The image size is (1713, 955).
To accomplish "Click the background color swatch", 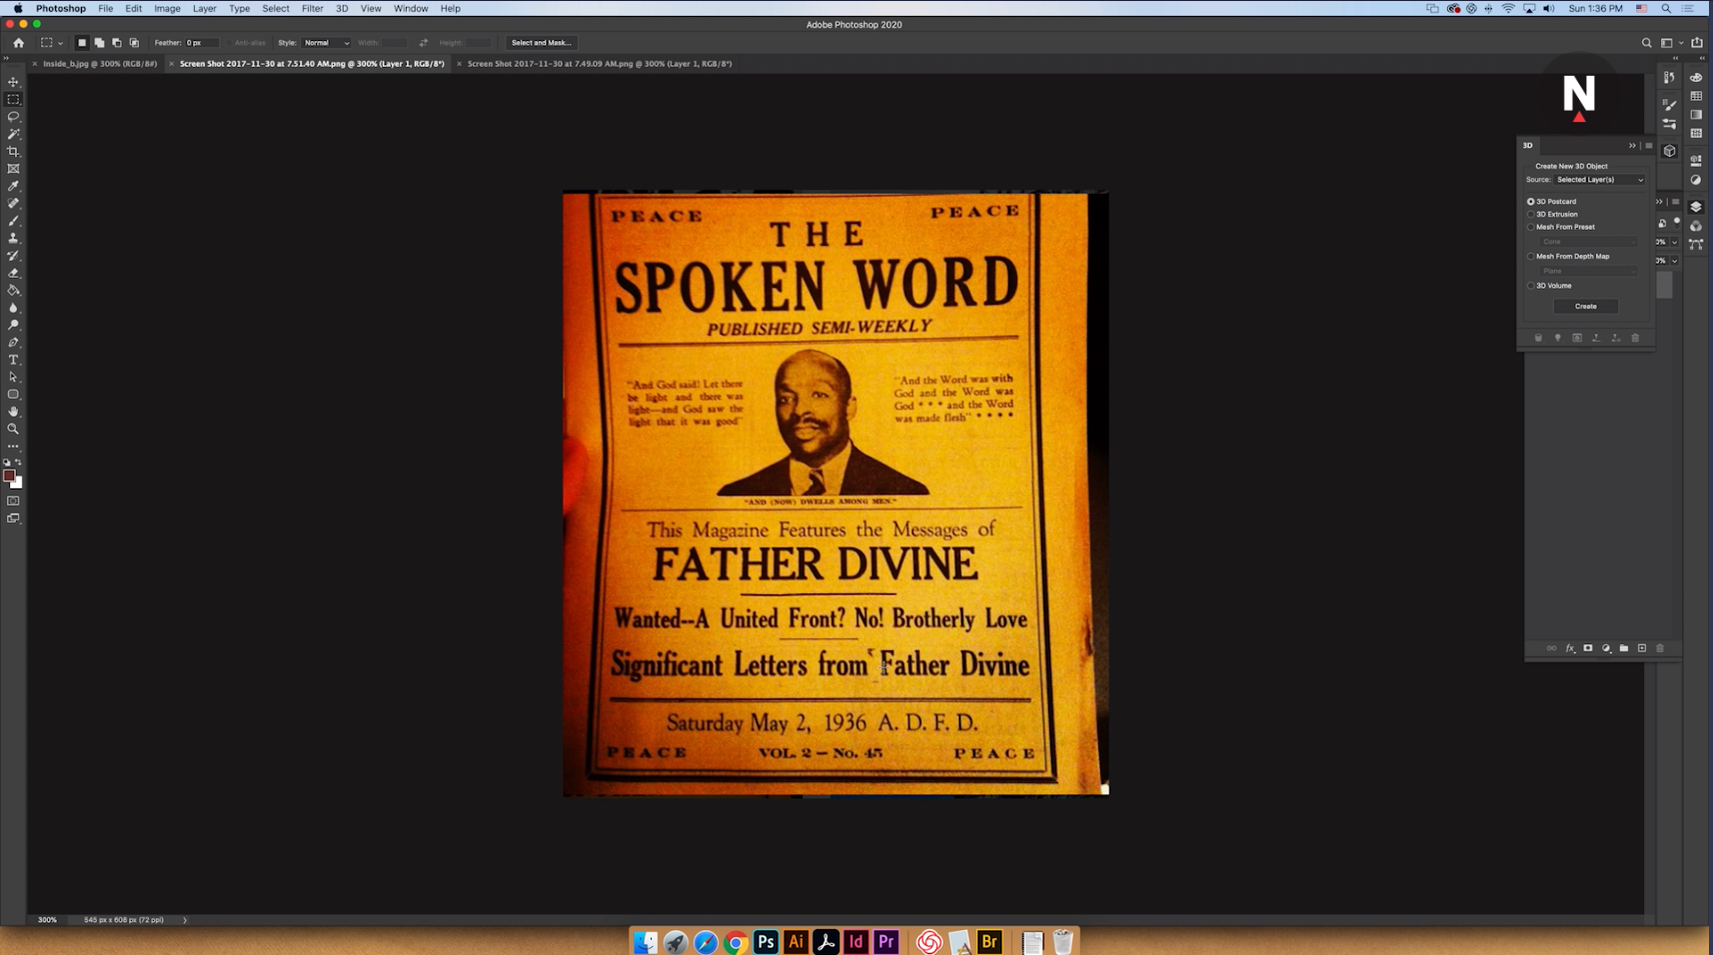I will [x=17, y=484].
